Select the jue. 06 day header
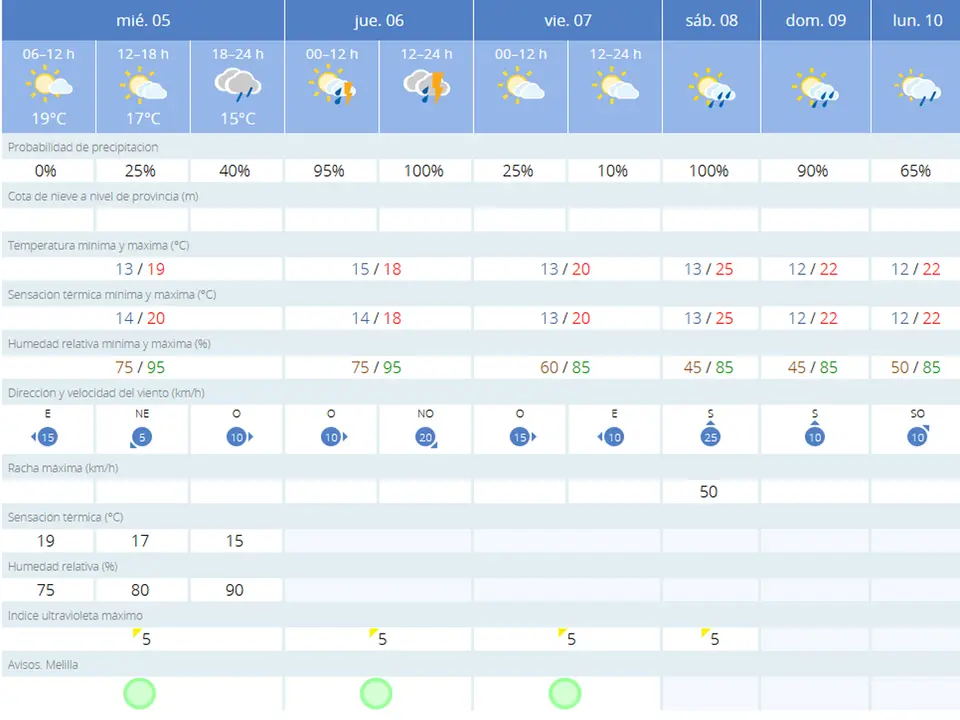Image resolution: width=960 pixels, height=720 pixels. coord(379,20)
